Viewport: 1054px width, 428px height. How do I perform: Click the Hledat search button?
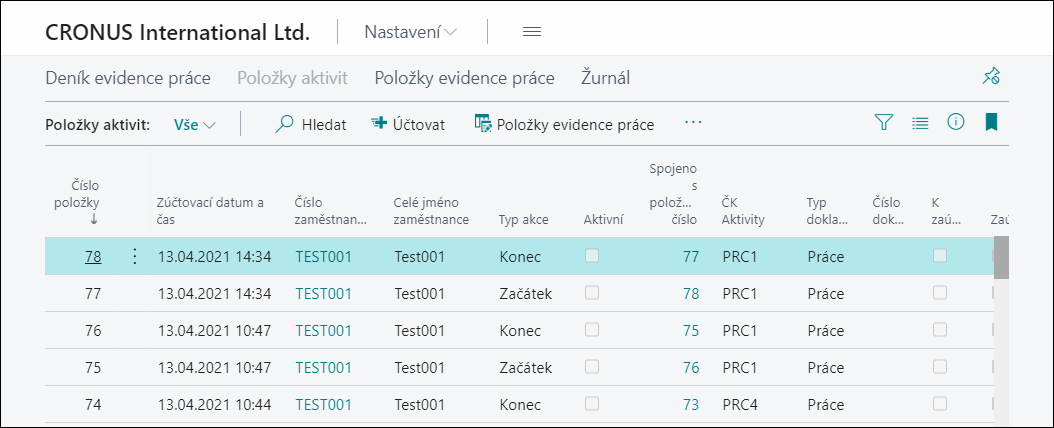[311, 124]
